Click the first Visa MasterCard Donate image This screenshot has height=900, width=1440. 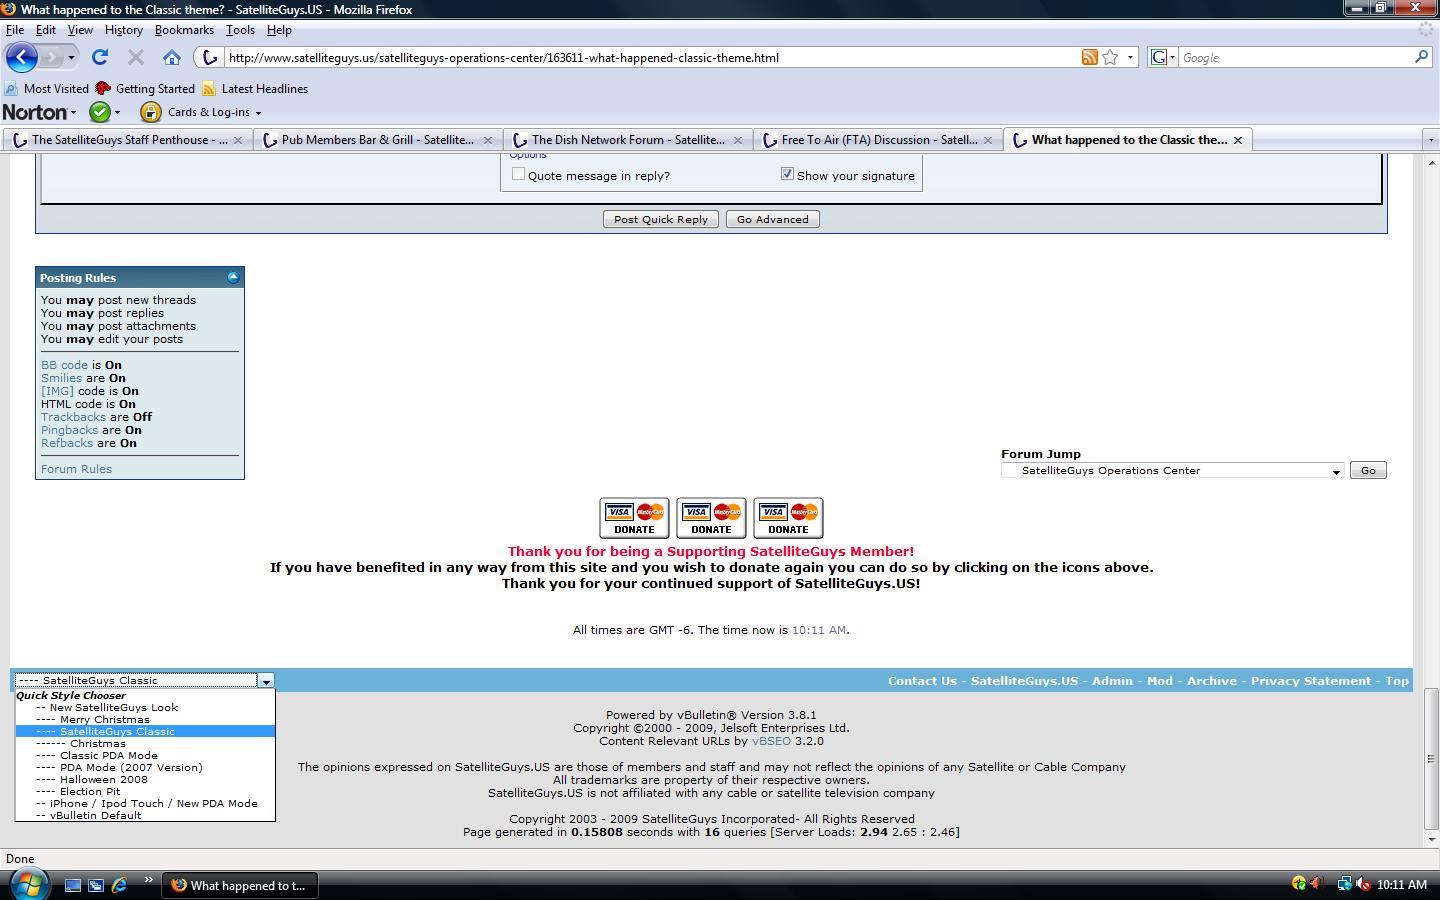(x=634, y=518)
